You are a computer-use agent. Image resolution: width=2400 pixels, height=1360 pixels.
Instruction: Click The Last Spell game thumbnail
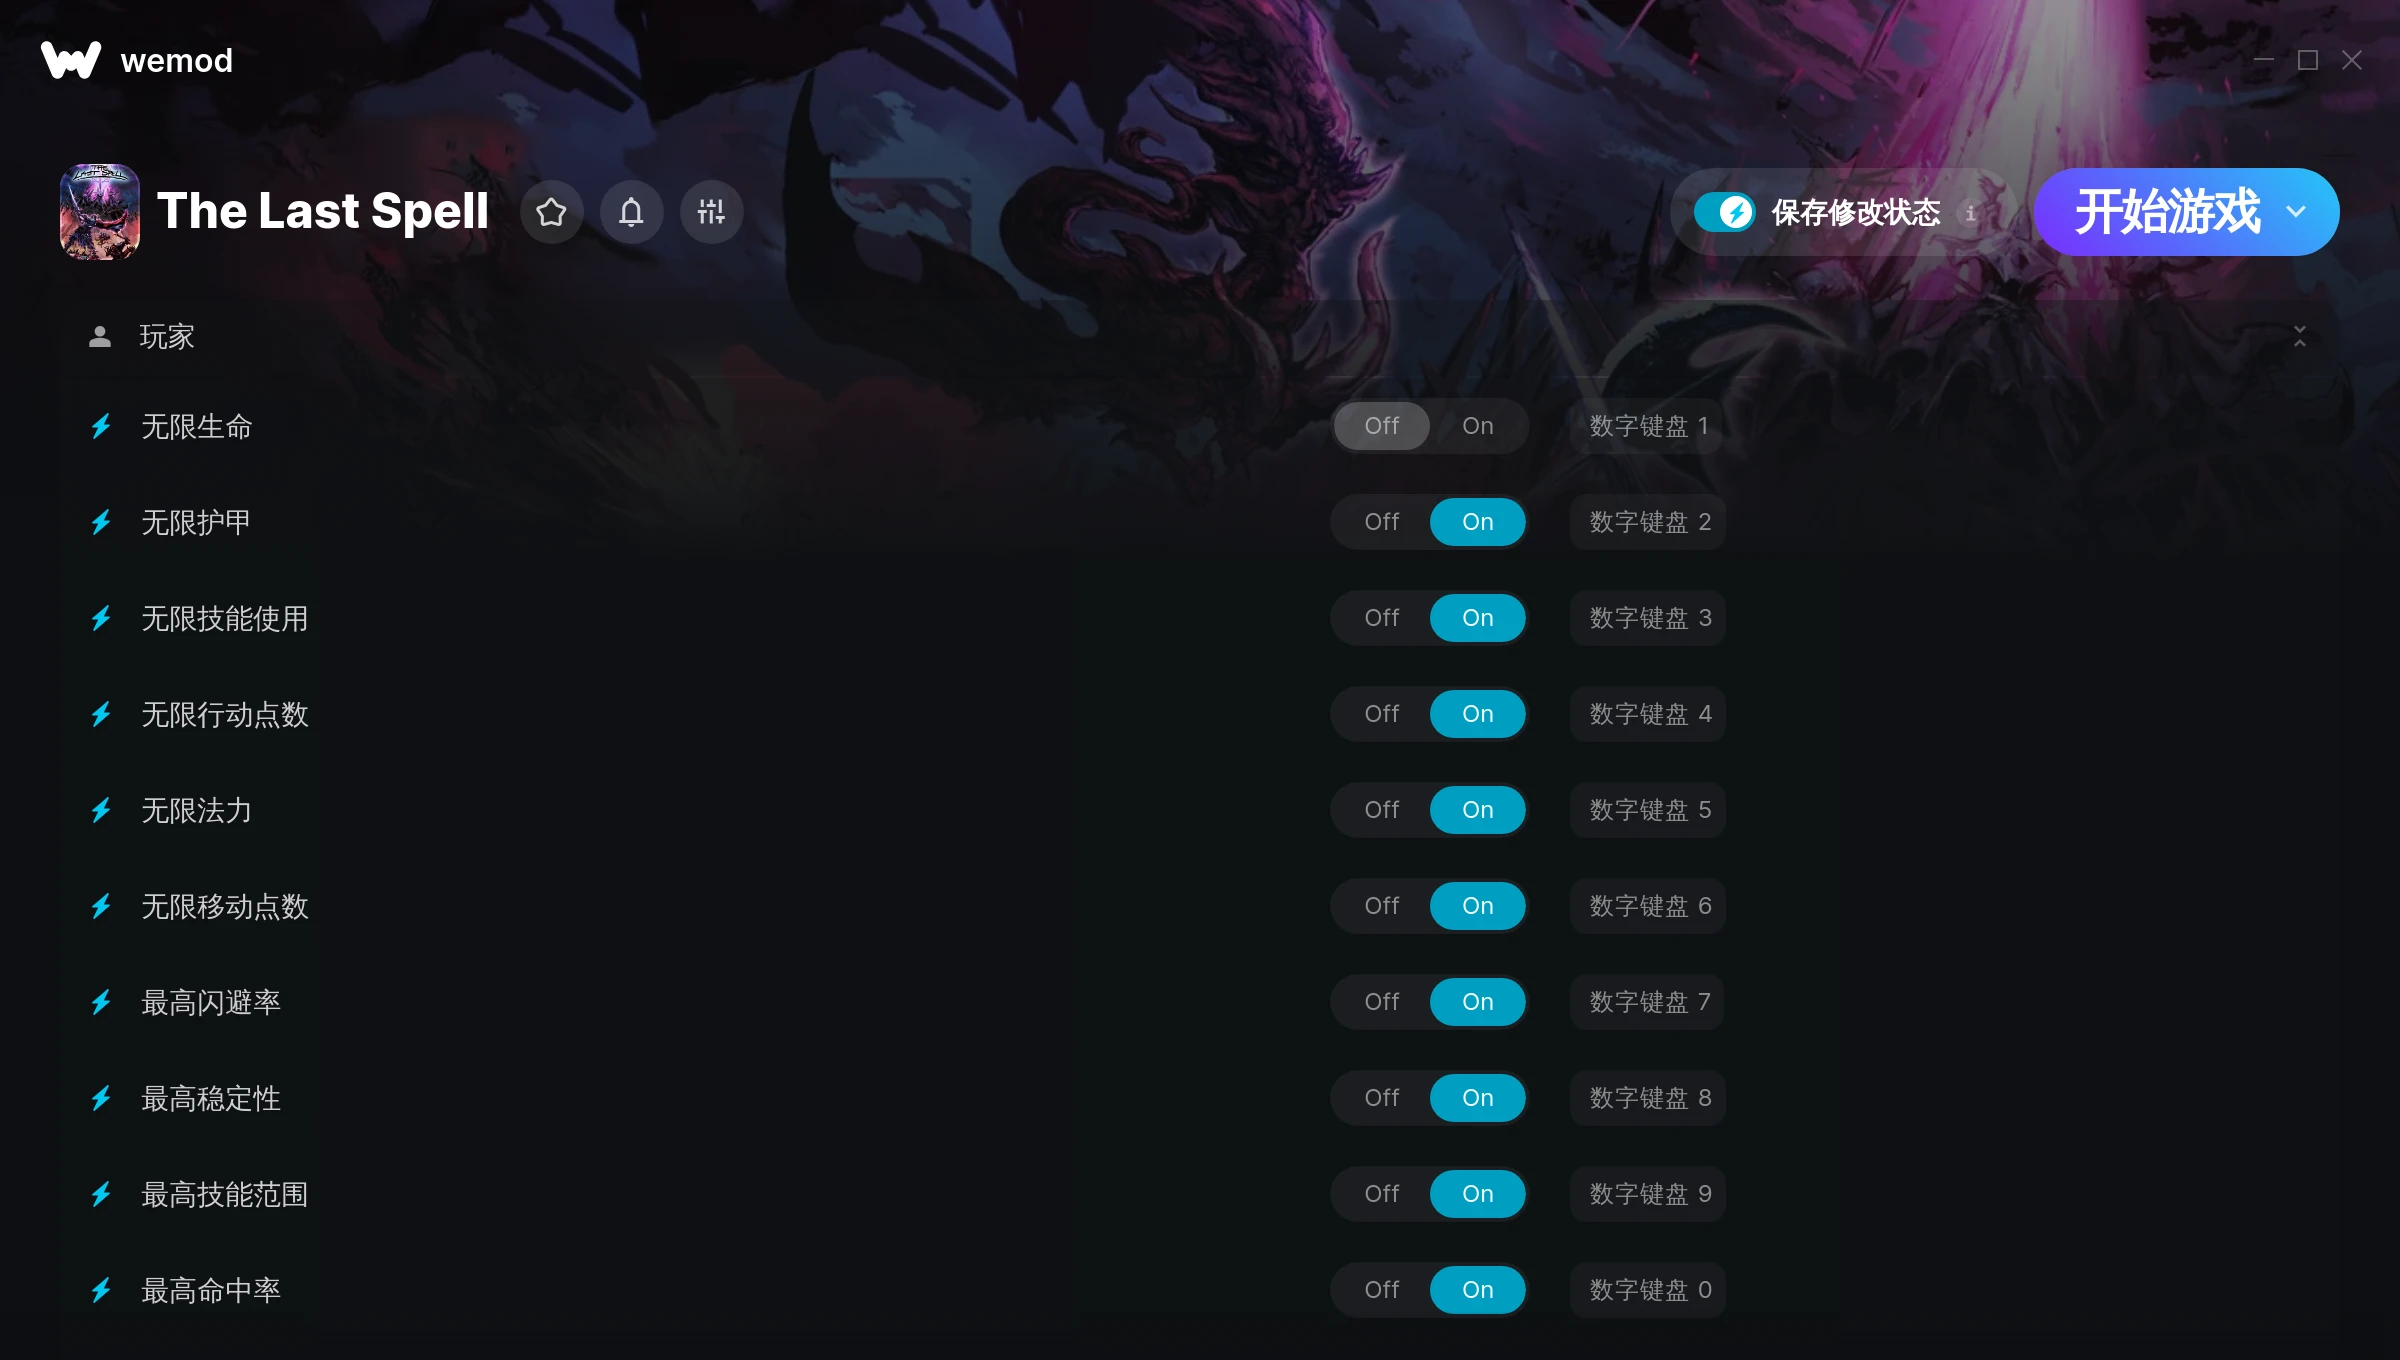[100, 212]
